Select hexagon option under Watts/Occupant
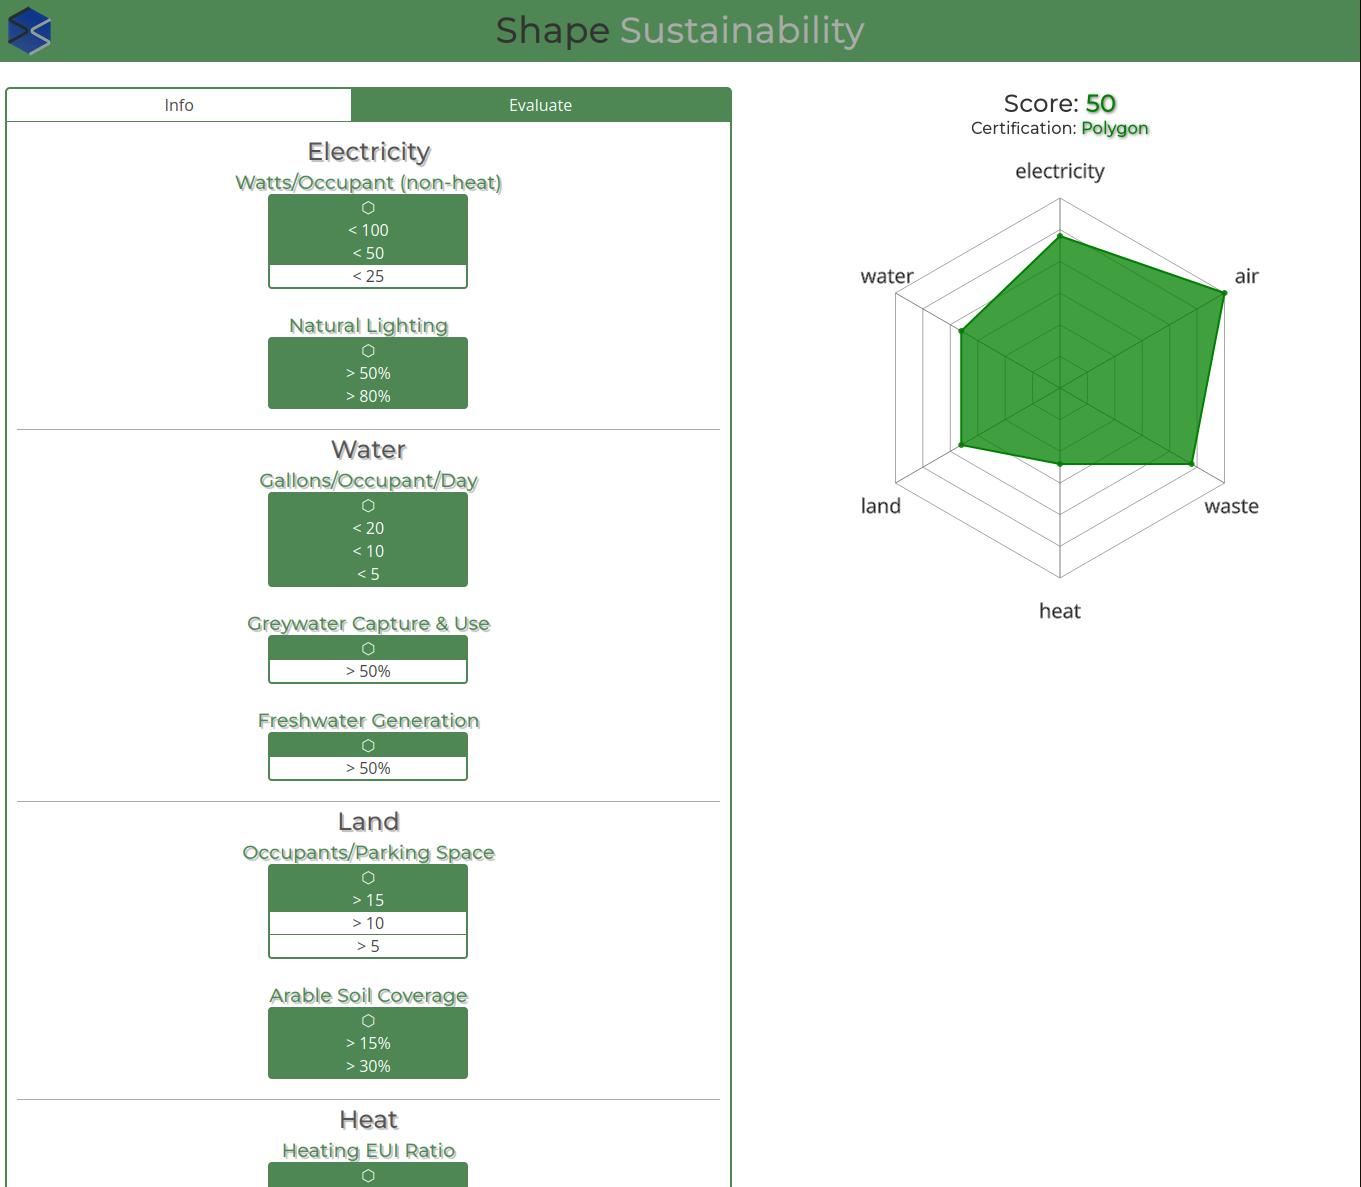This screenshot has width=1361, height=1187. pyautogui.click(x=368, y=207)
